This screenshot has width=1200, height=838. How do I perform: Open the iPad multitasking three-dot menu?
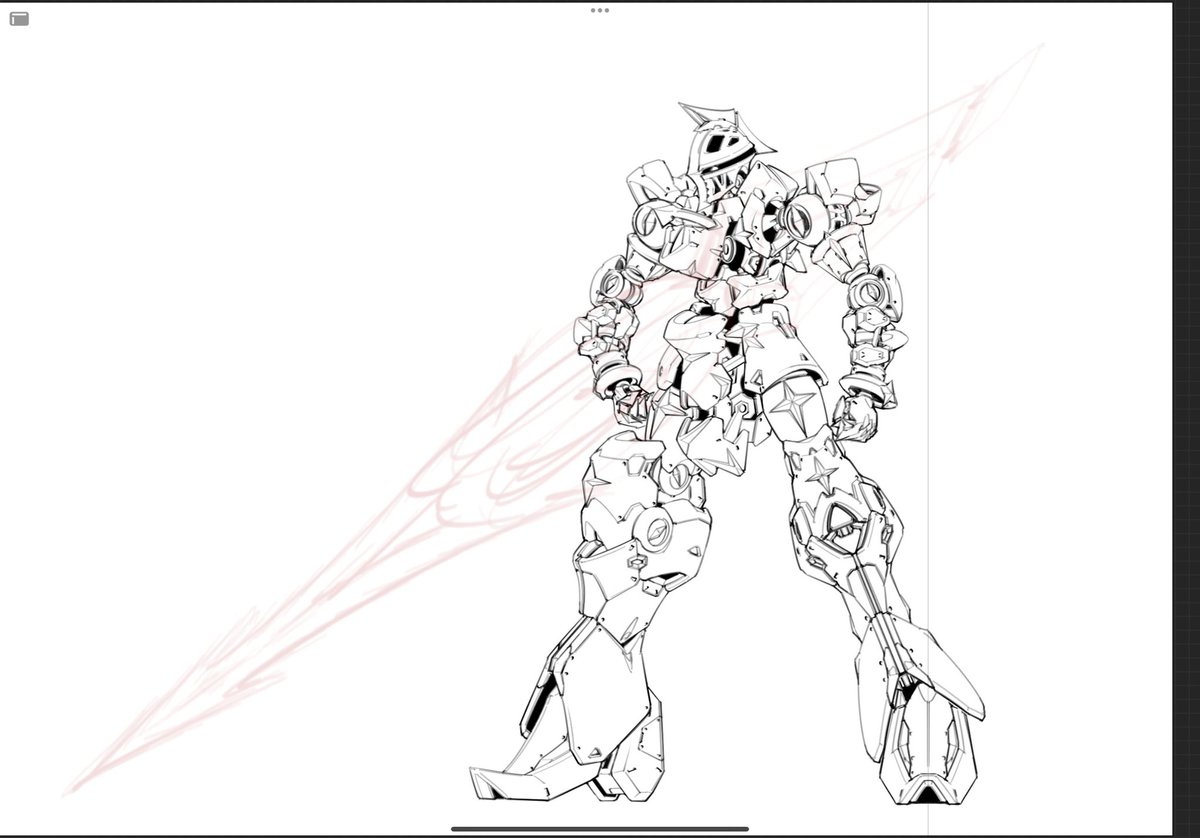tap(600, 10)
